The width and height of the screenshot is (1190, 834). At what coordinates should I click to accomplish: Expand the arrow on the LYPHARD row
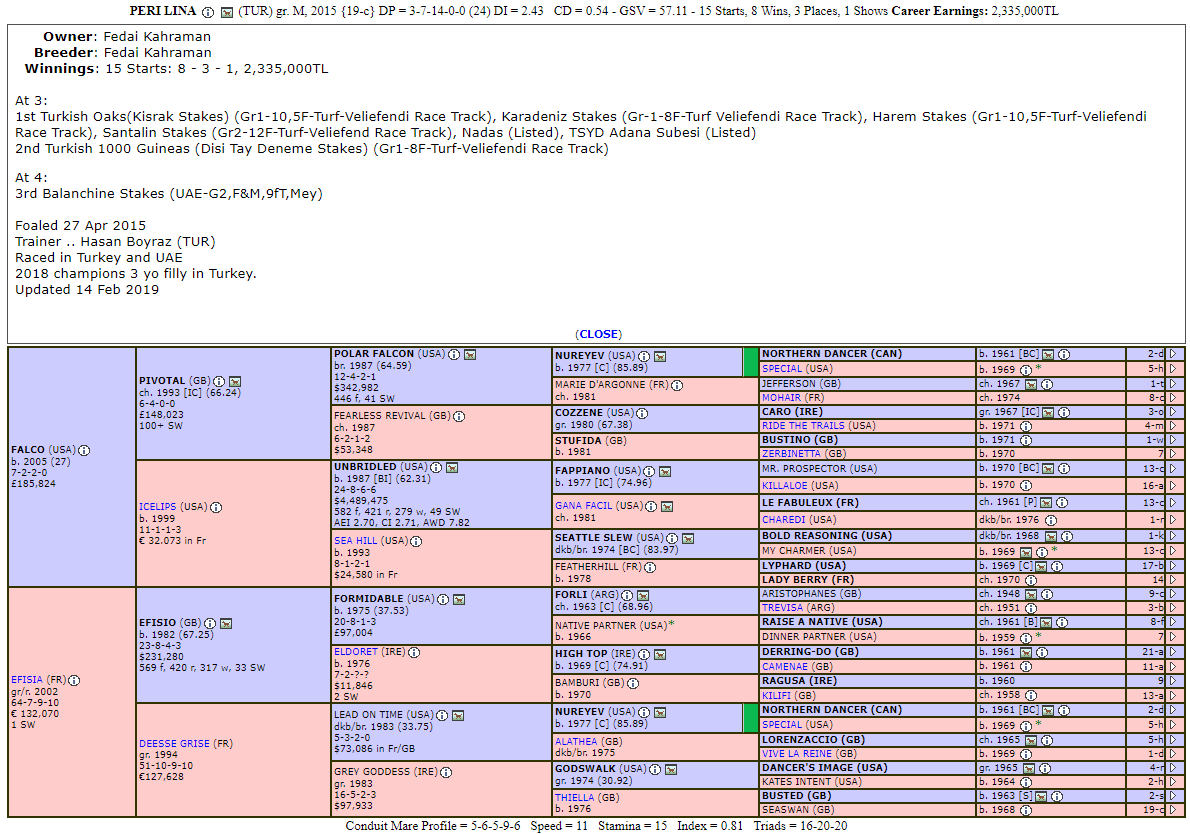1172,566
